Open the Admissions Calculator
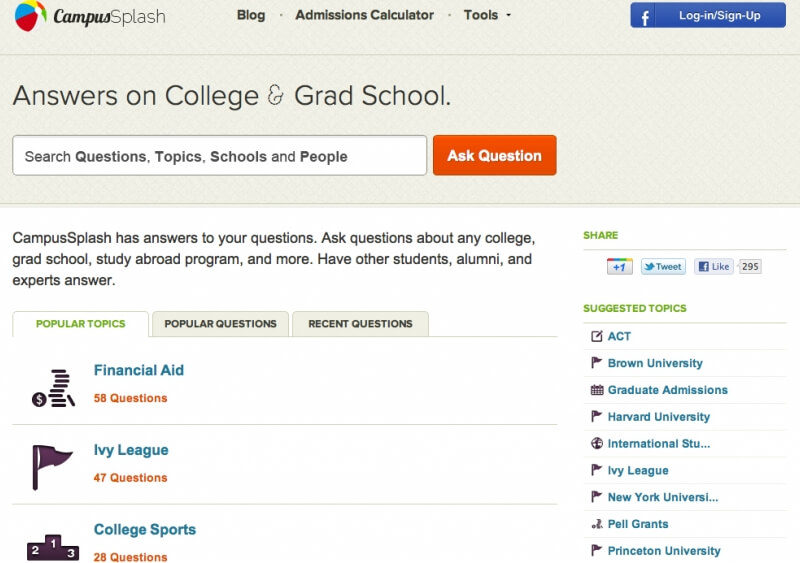The image size is (800, 563). [364, 15]
